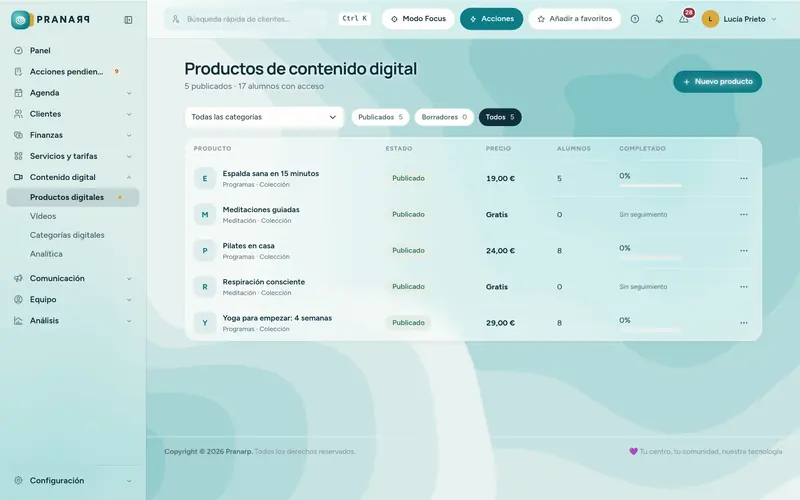The width and height of the screenshot is (800, 500).
Task: Click the Publicado status of Yoga para empezar
Action: click(x=408, y=323)
